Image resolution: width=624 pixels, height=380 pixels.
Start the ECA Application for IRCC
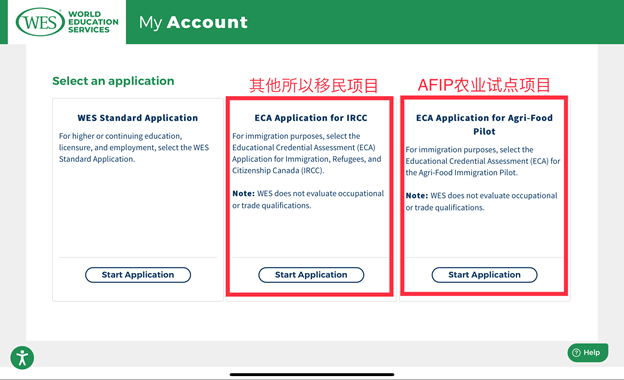tap(311, 275)
